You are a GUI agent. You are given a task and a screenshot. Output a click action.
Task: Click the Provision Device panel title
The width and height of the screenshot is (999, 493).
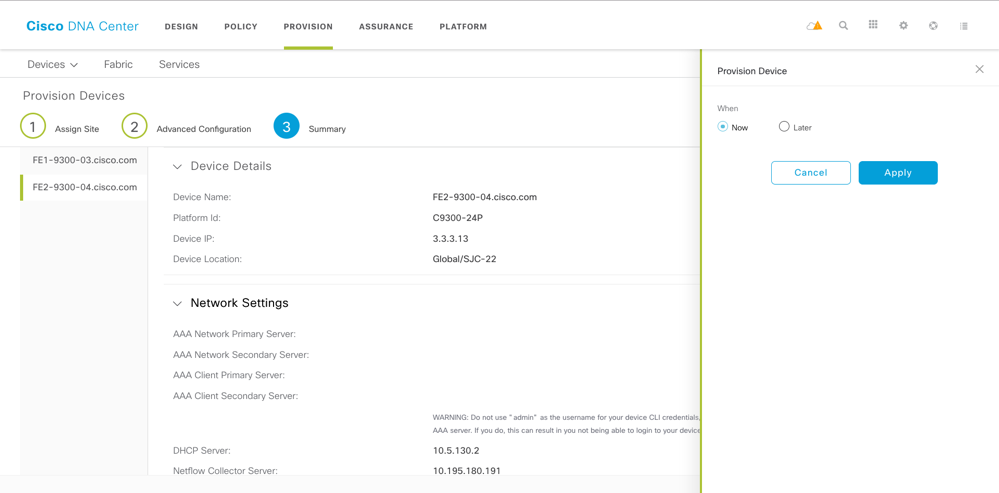tap(752, 71)
